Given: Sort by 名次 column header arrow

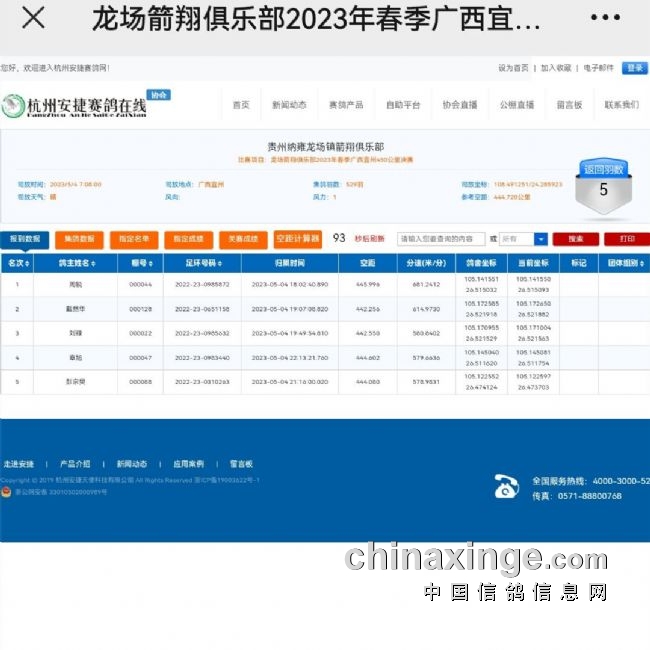Looking at the screenshot, I should point(28,264).
